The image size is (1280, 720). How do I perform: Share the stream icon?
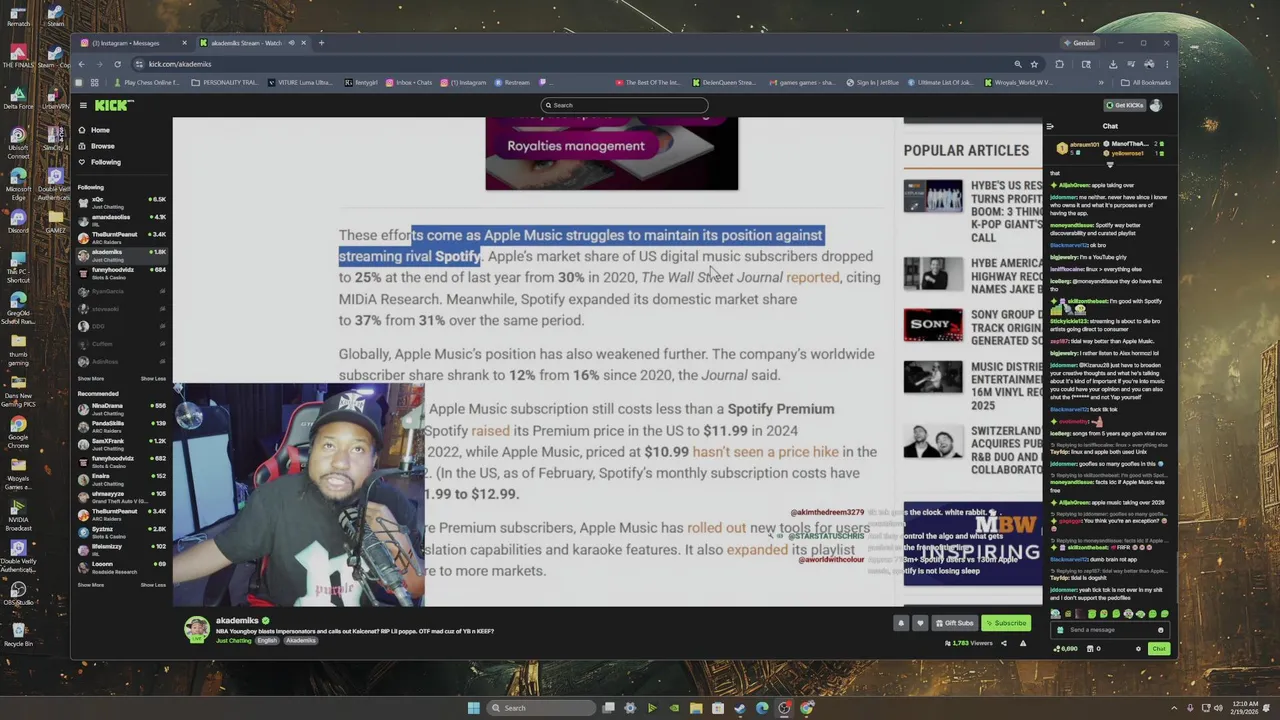tap(1004, 643)
